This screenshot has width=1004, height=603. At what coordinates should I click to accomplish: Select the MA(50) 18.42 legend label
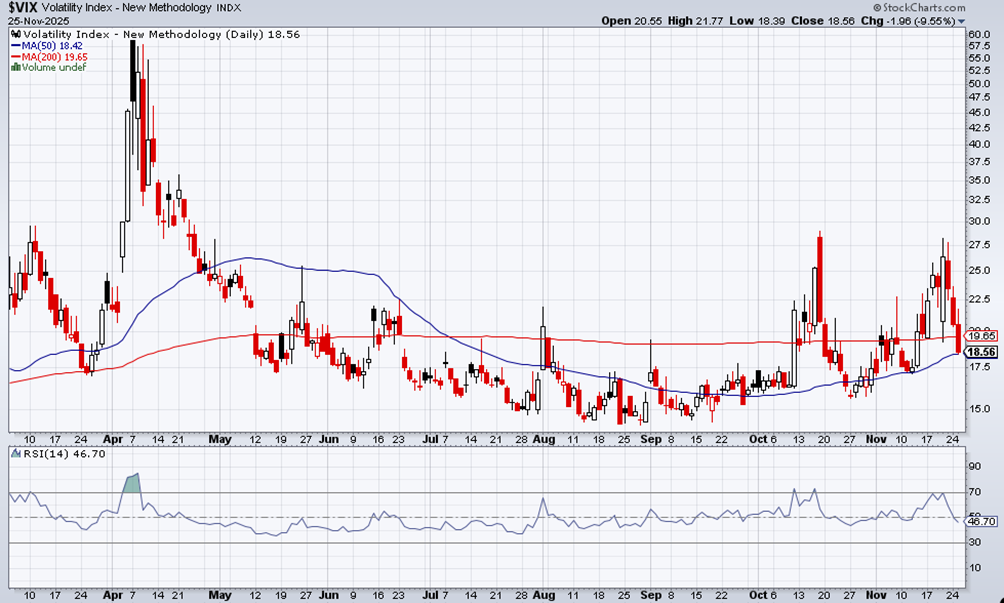click(53, 46)
